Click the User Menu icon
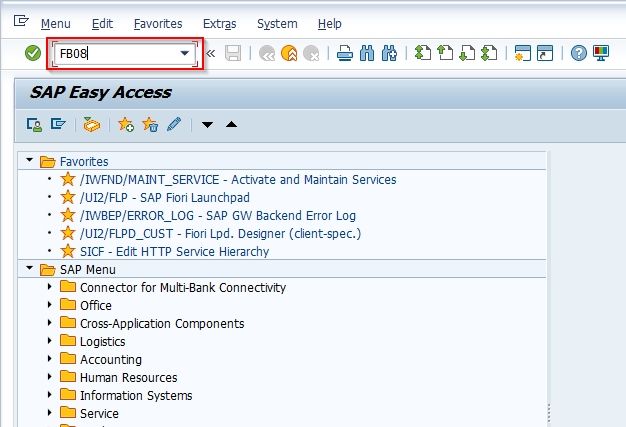The image size is (626, 427). point(34,125)
